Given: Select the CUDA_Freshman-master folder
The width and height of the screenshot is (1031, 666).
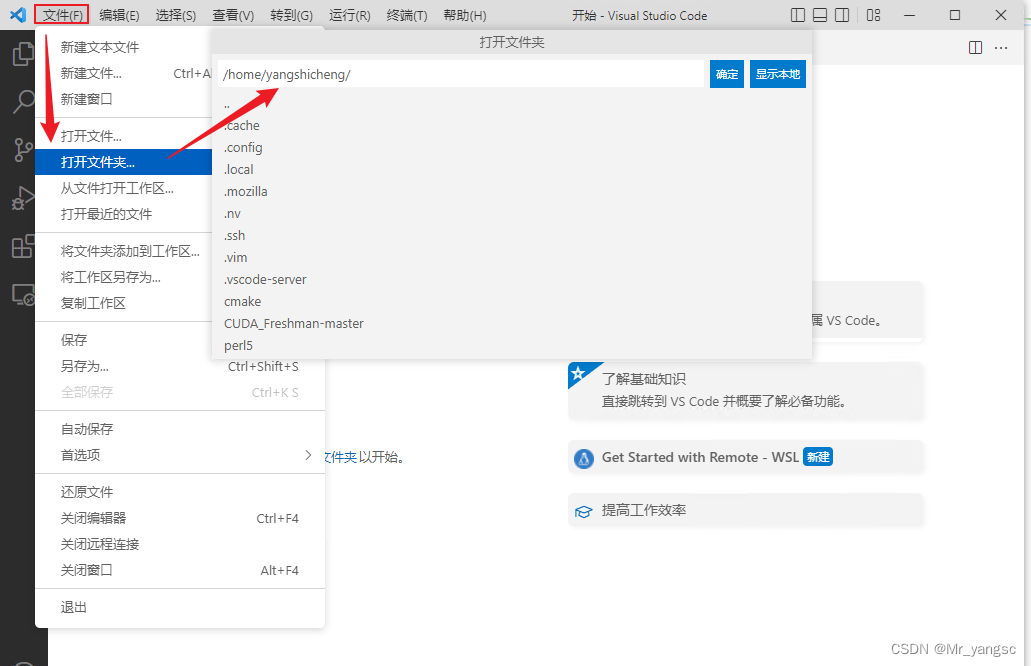Looking at the screenshot, I should point(512,323).
